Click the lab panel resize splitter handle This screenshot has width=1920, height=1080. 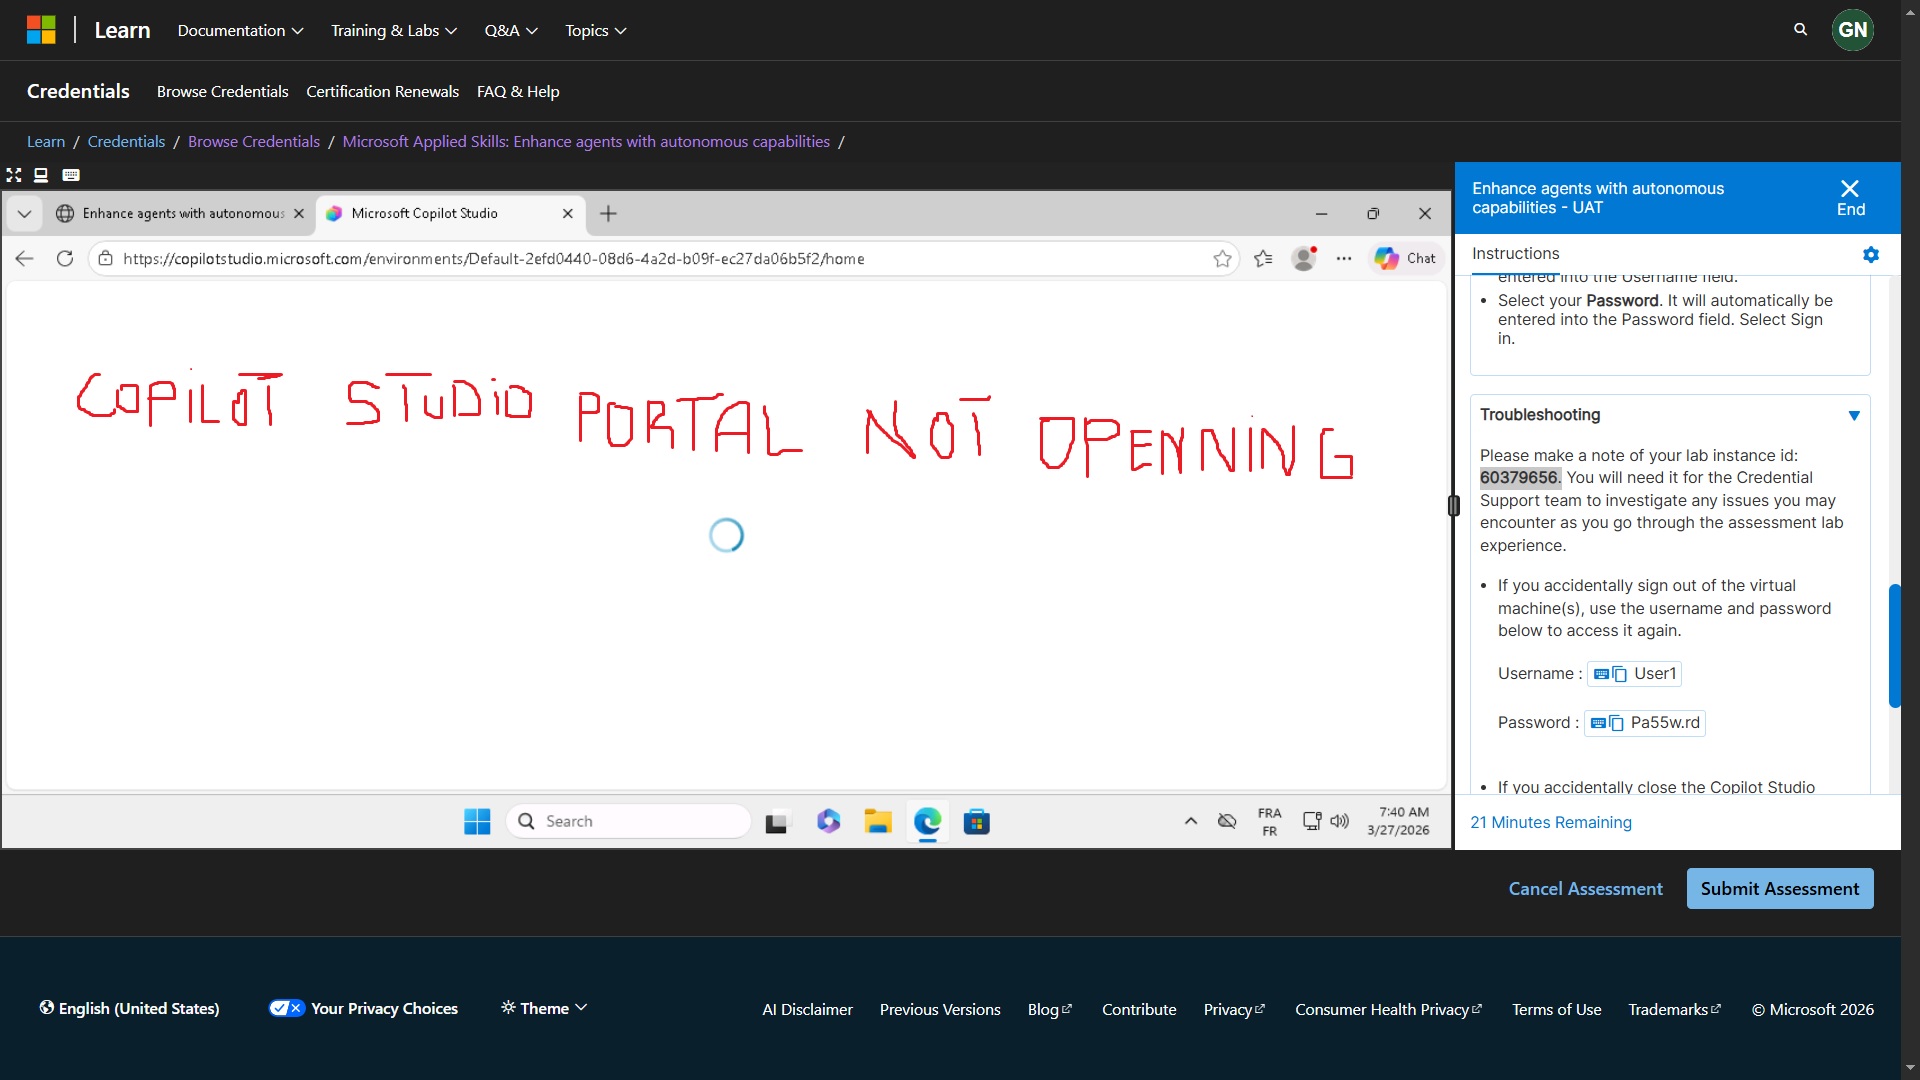tap(1453, 506)
